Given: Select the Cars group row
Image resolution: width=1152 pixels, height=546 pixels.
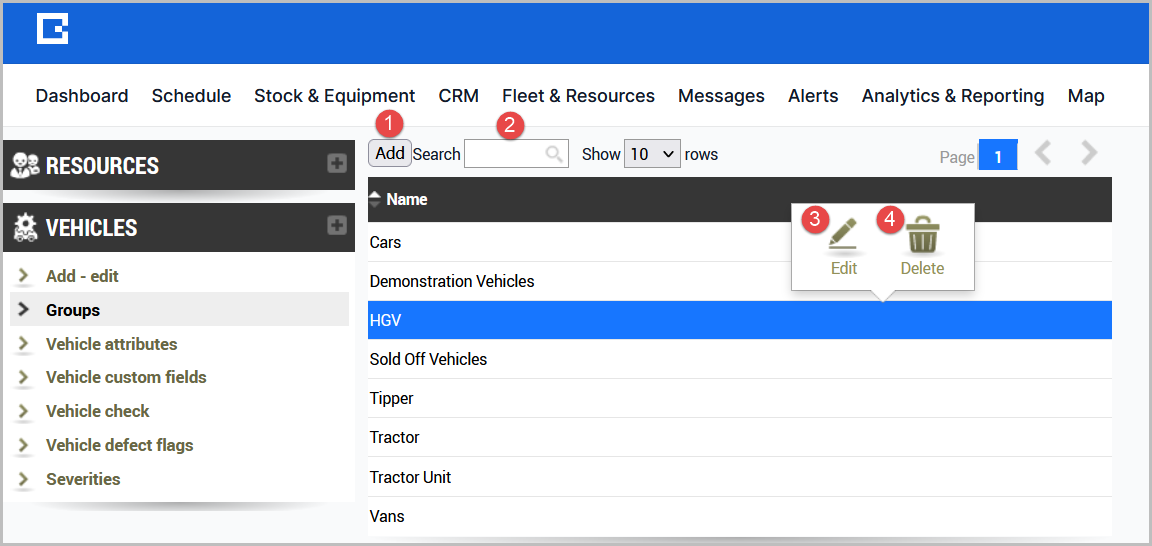Looking at the screenshot, I should click(739, 242).
